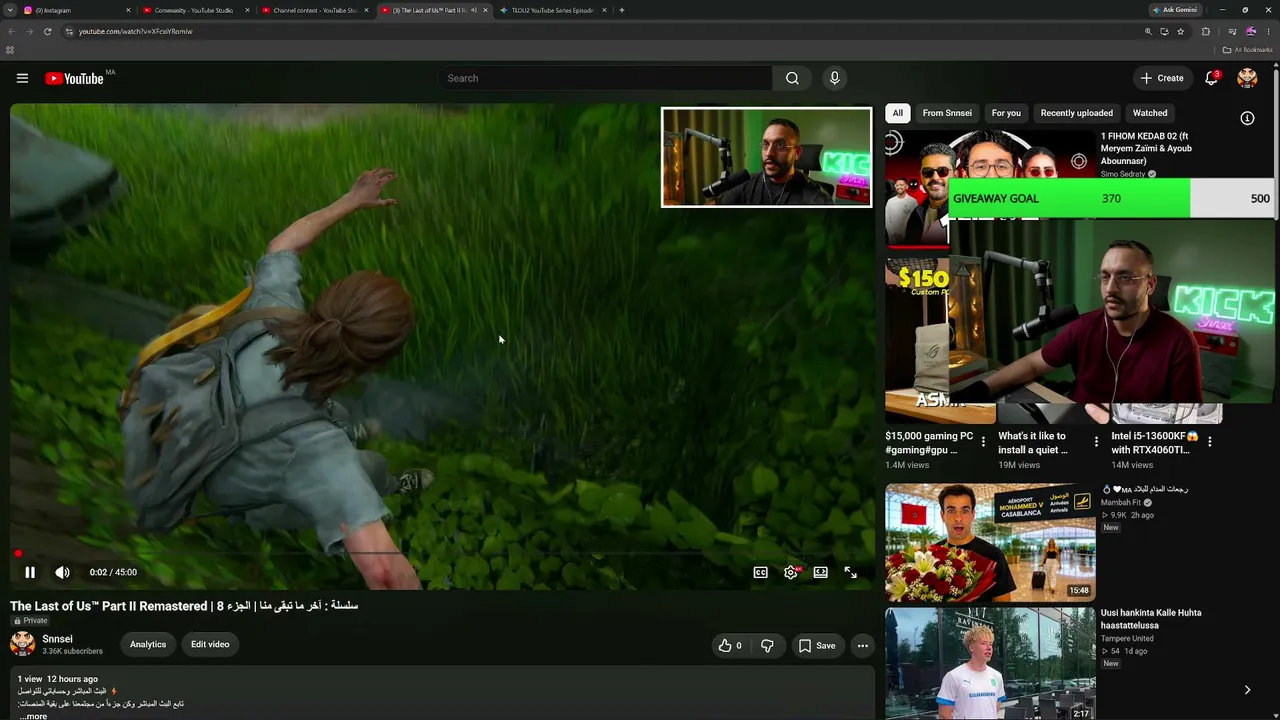Open a new browser tab

[622, 10]
